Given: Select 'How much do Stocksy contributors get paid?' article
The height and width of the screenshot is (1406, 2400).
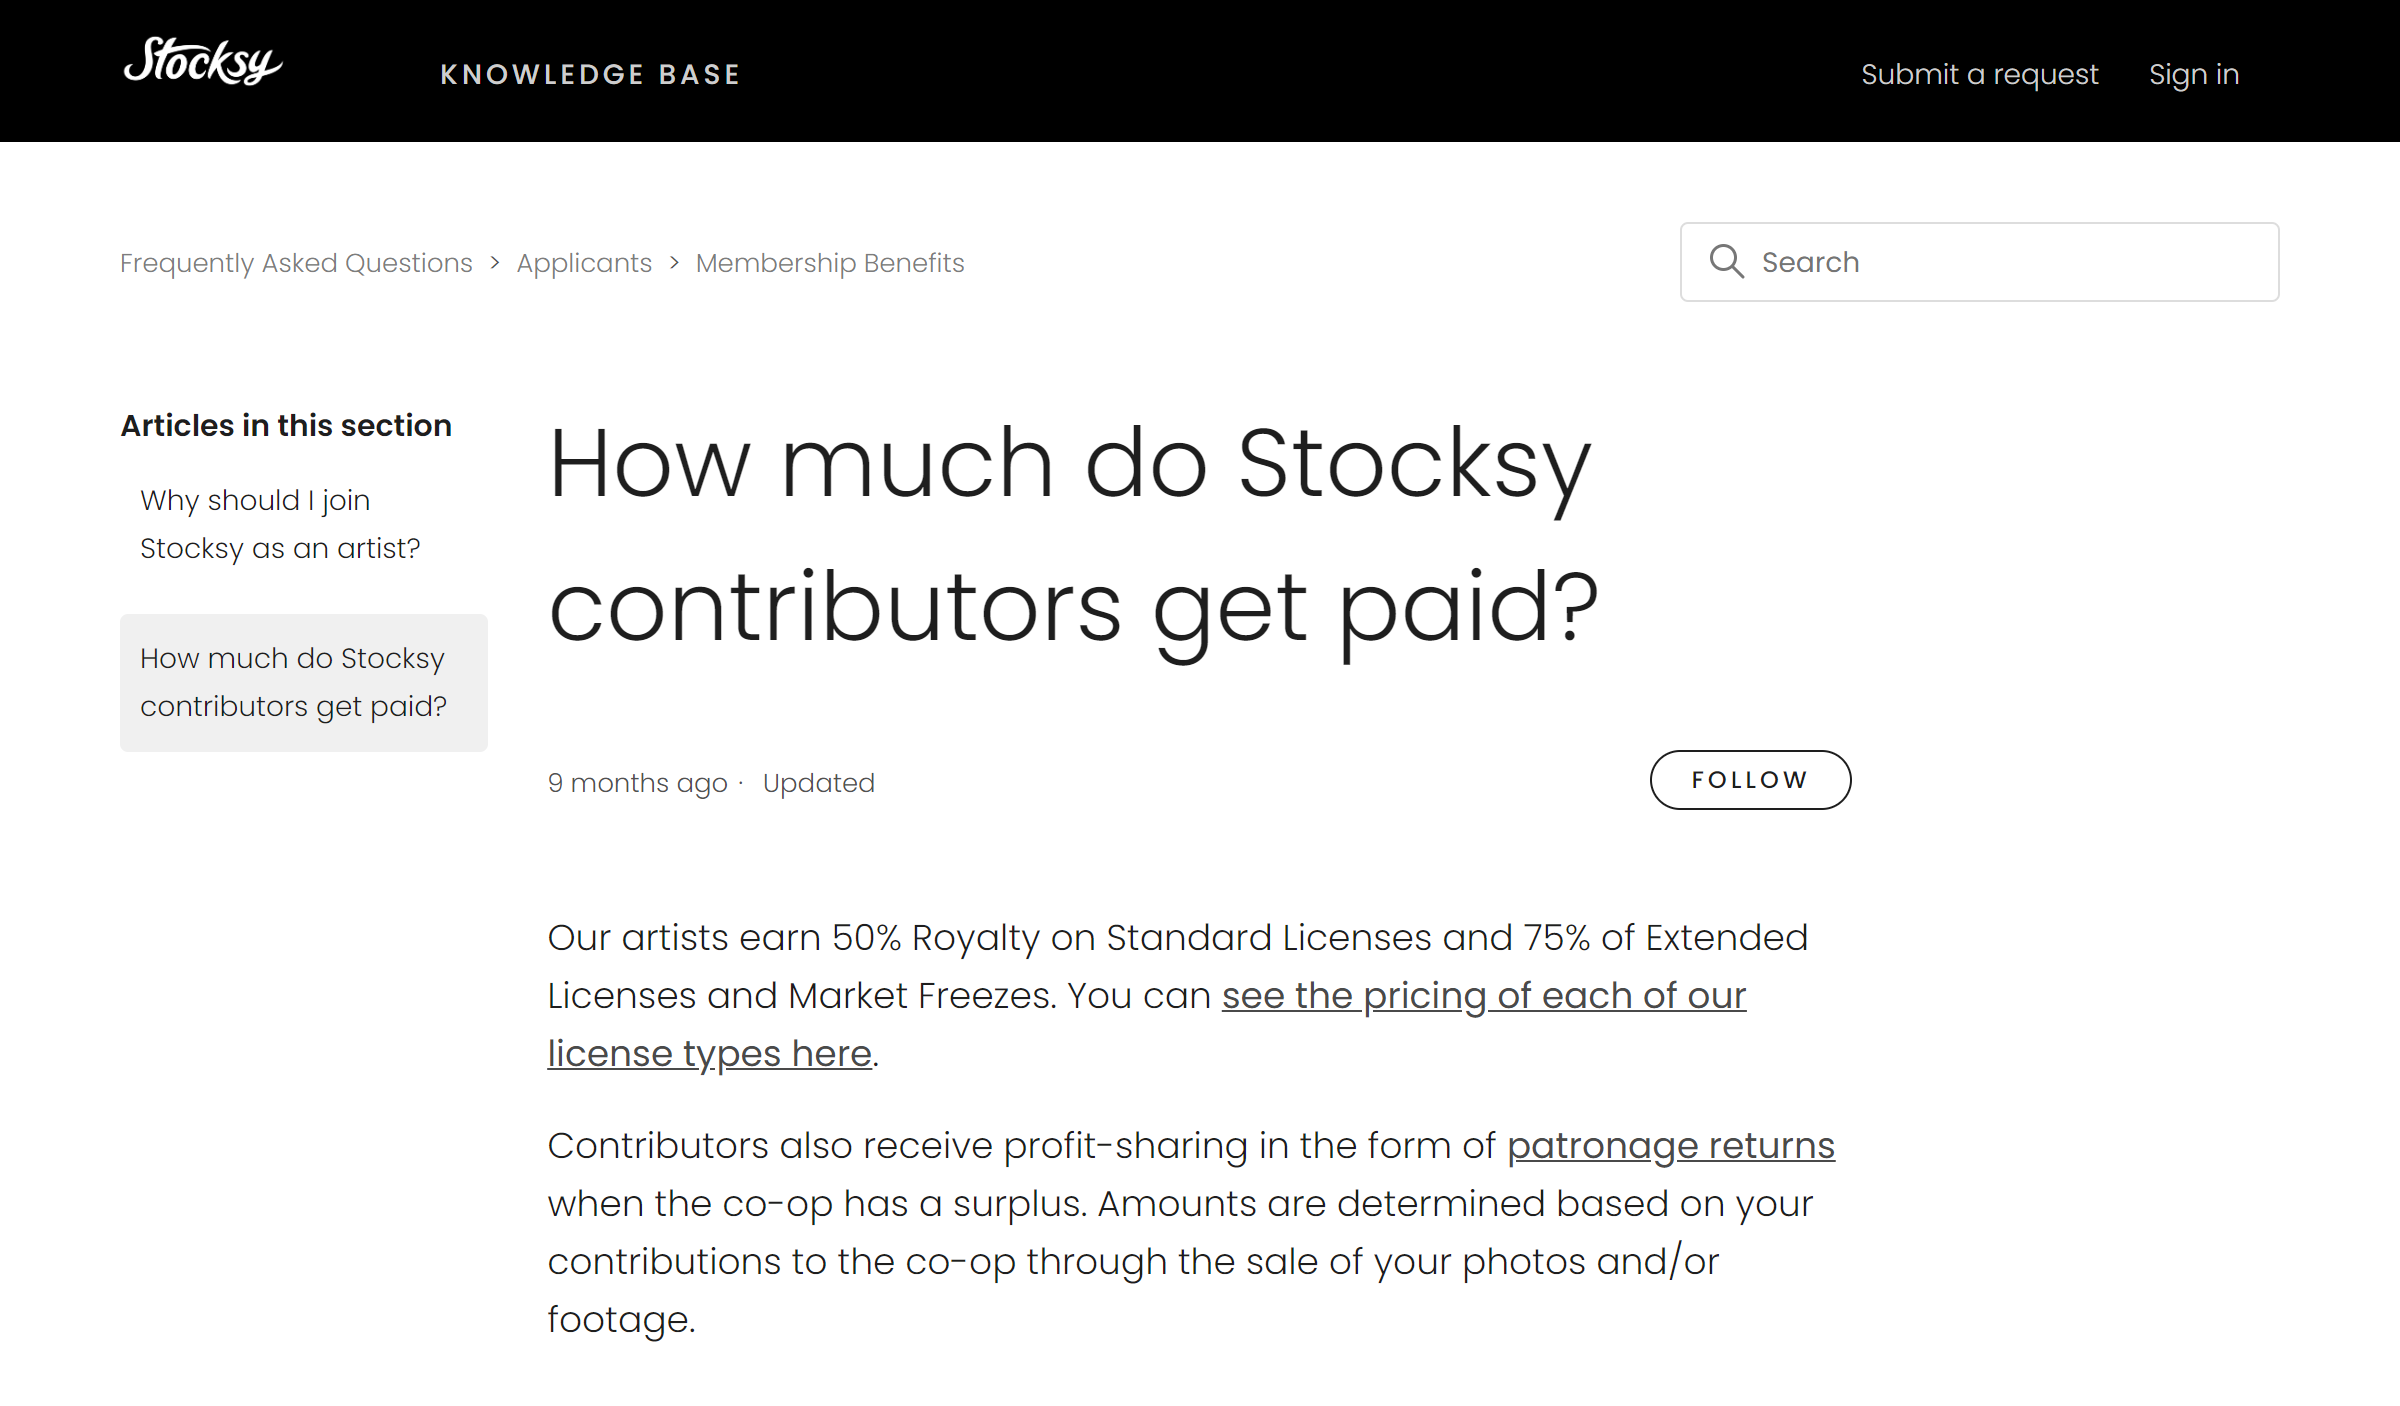Looking at the screenshot, I should click(x=294, y=681).
